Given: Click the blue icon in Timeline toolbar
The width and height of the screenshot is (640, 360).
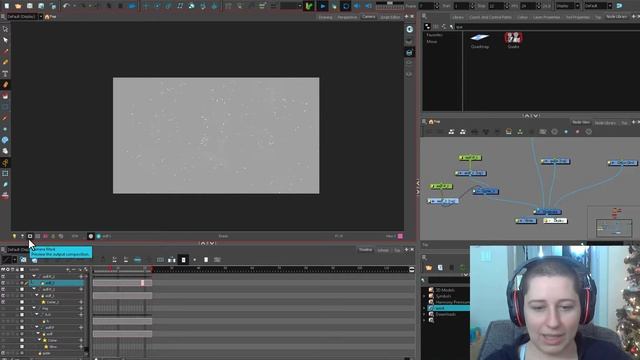Looking at the screenshot, I should click(x=138, y=260).
